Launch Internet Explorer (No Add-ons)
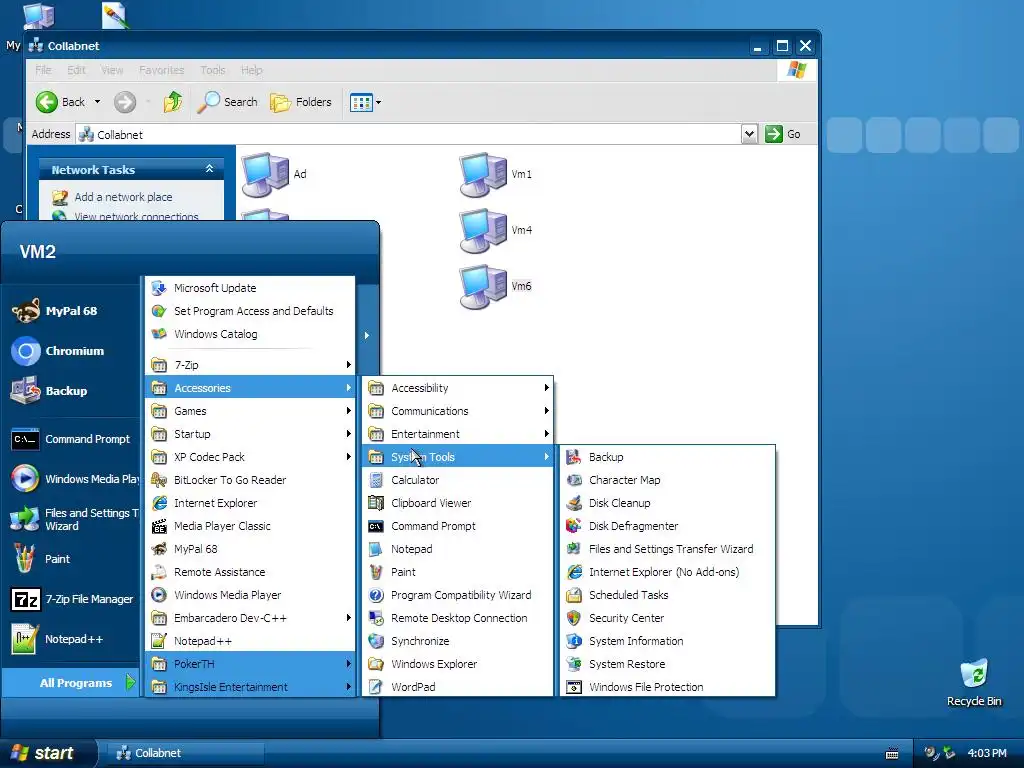The height and width of the screenshot is (768, 1024). (x=667, y=572)
